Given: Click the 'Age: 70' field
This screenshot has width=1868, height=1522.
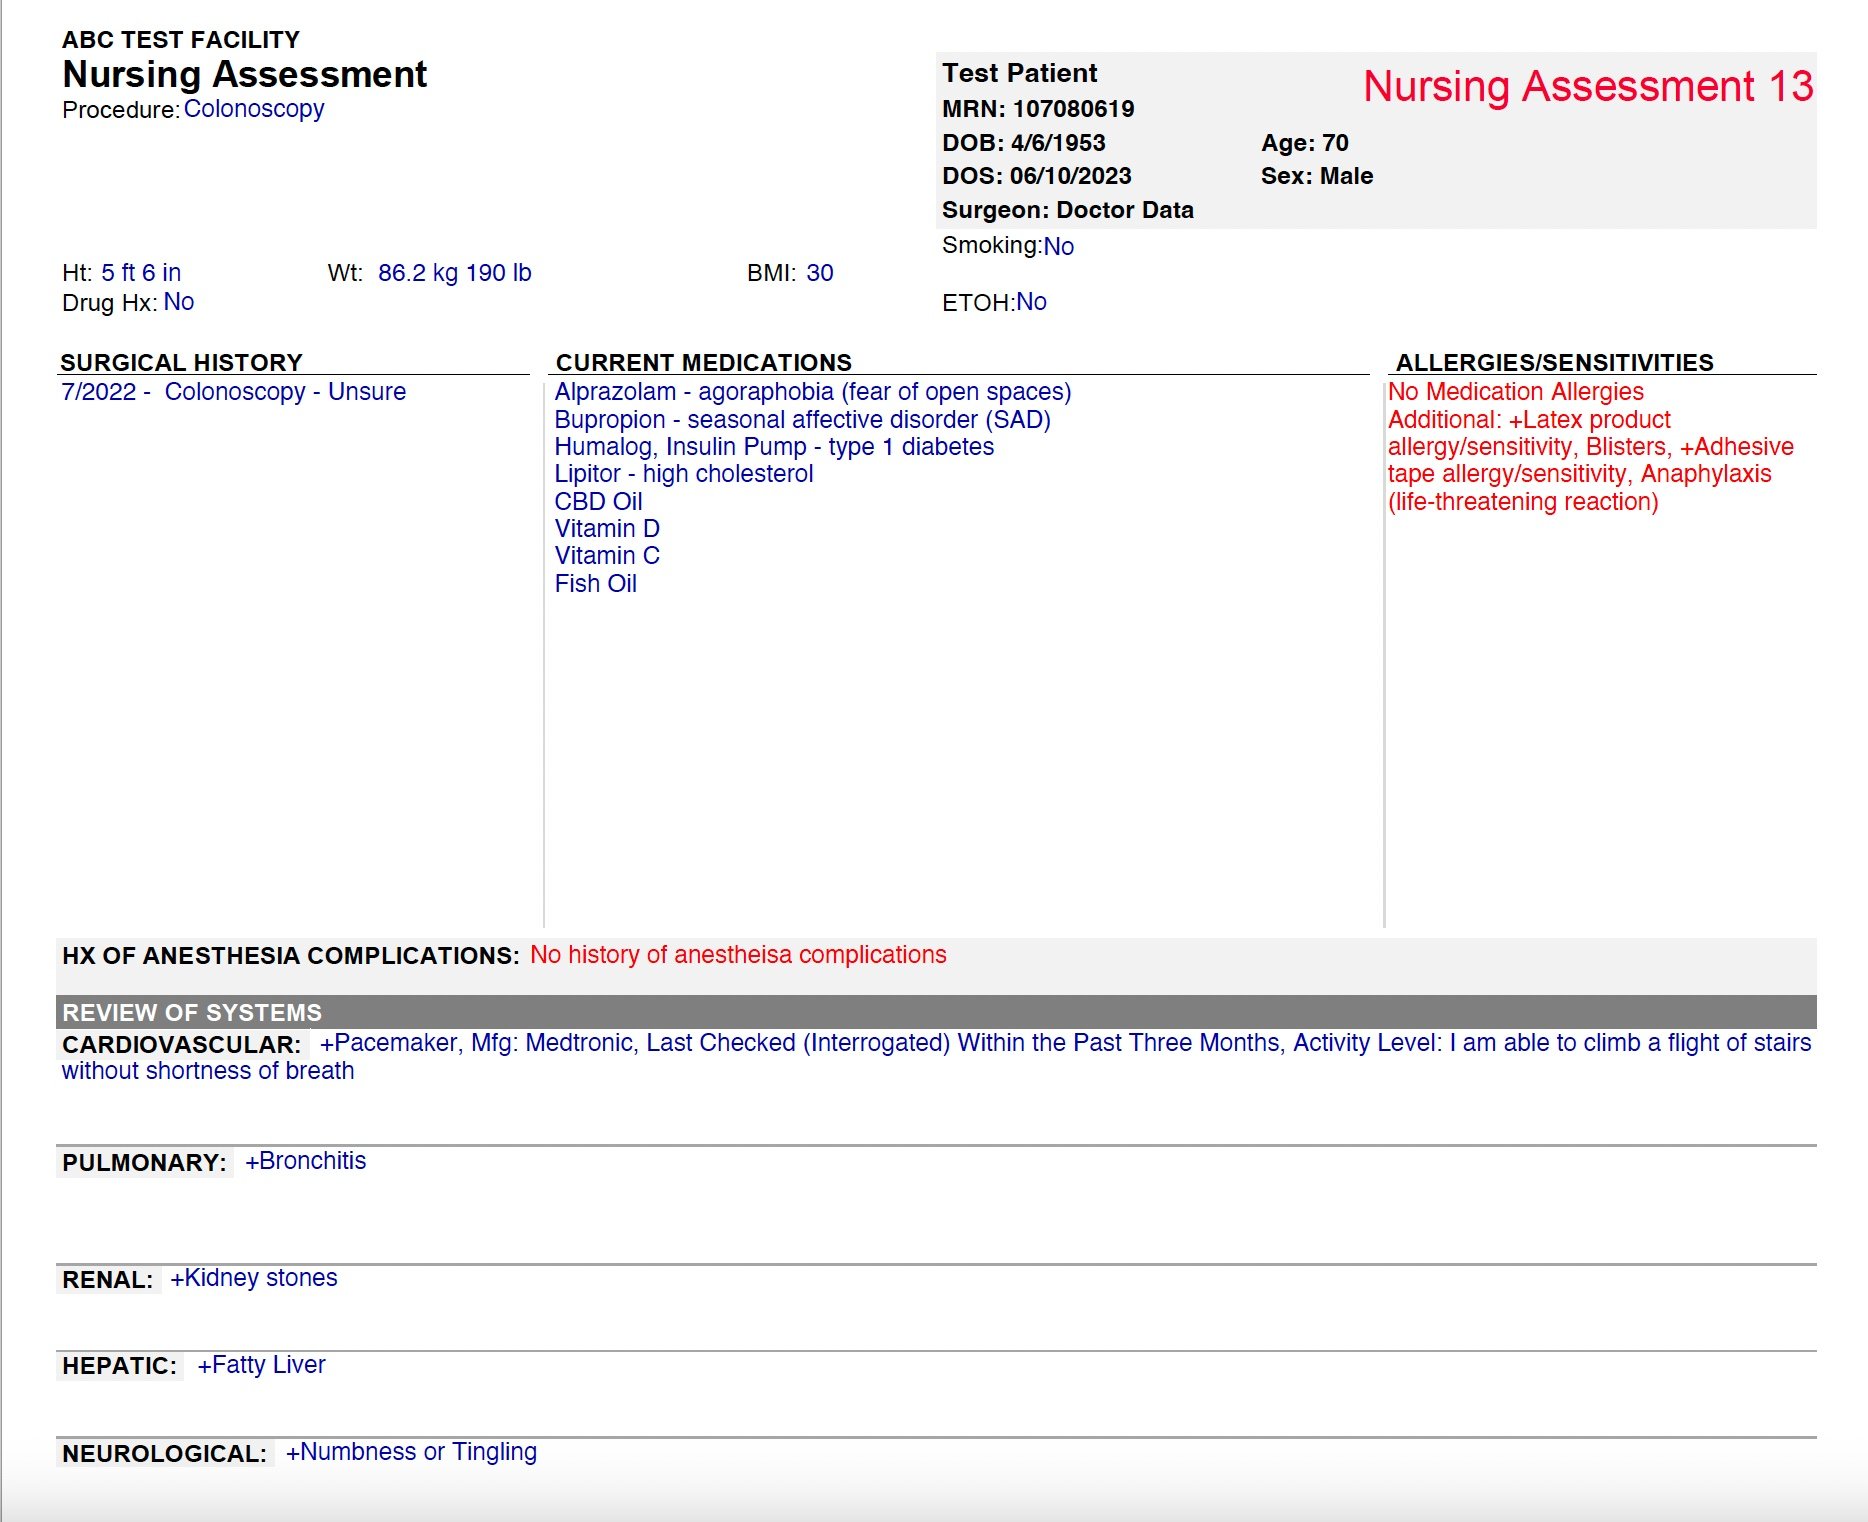Looking at the screenshot, I should click(x=1305, y=143).
